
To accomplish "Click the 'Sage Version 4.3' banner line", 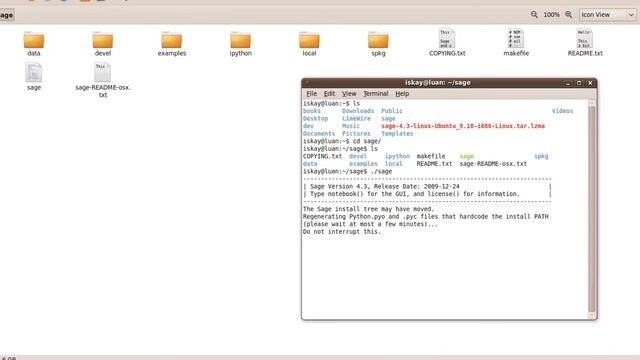I will click(x=384, y=187).
